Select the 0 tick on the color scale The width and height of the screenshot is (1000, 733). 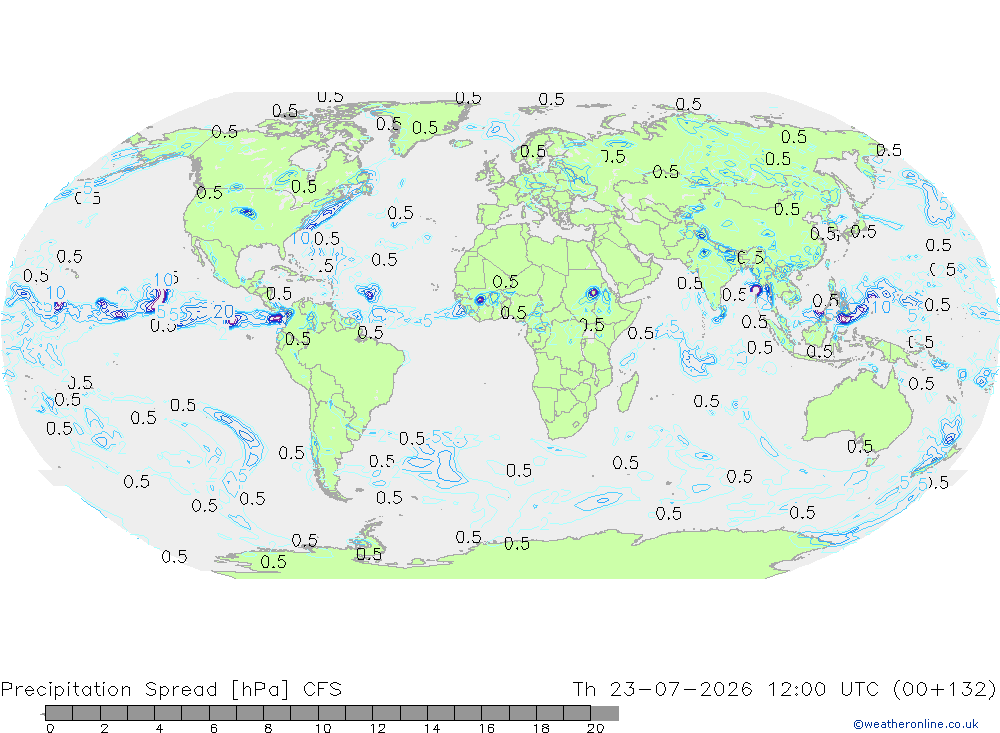(50, 729)
